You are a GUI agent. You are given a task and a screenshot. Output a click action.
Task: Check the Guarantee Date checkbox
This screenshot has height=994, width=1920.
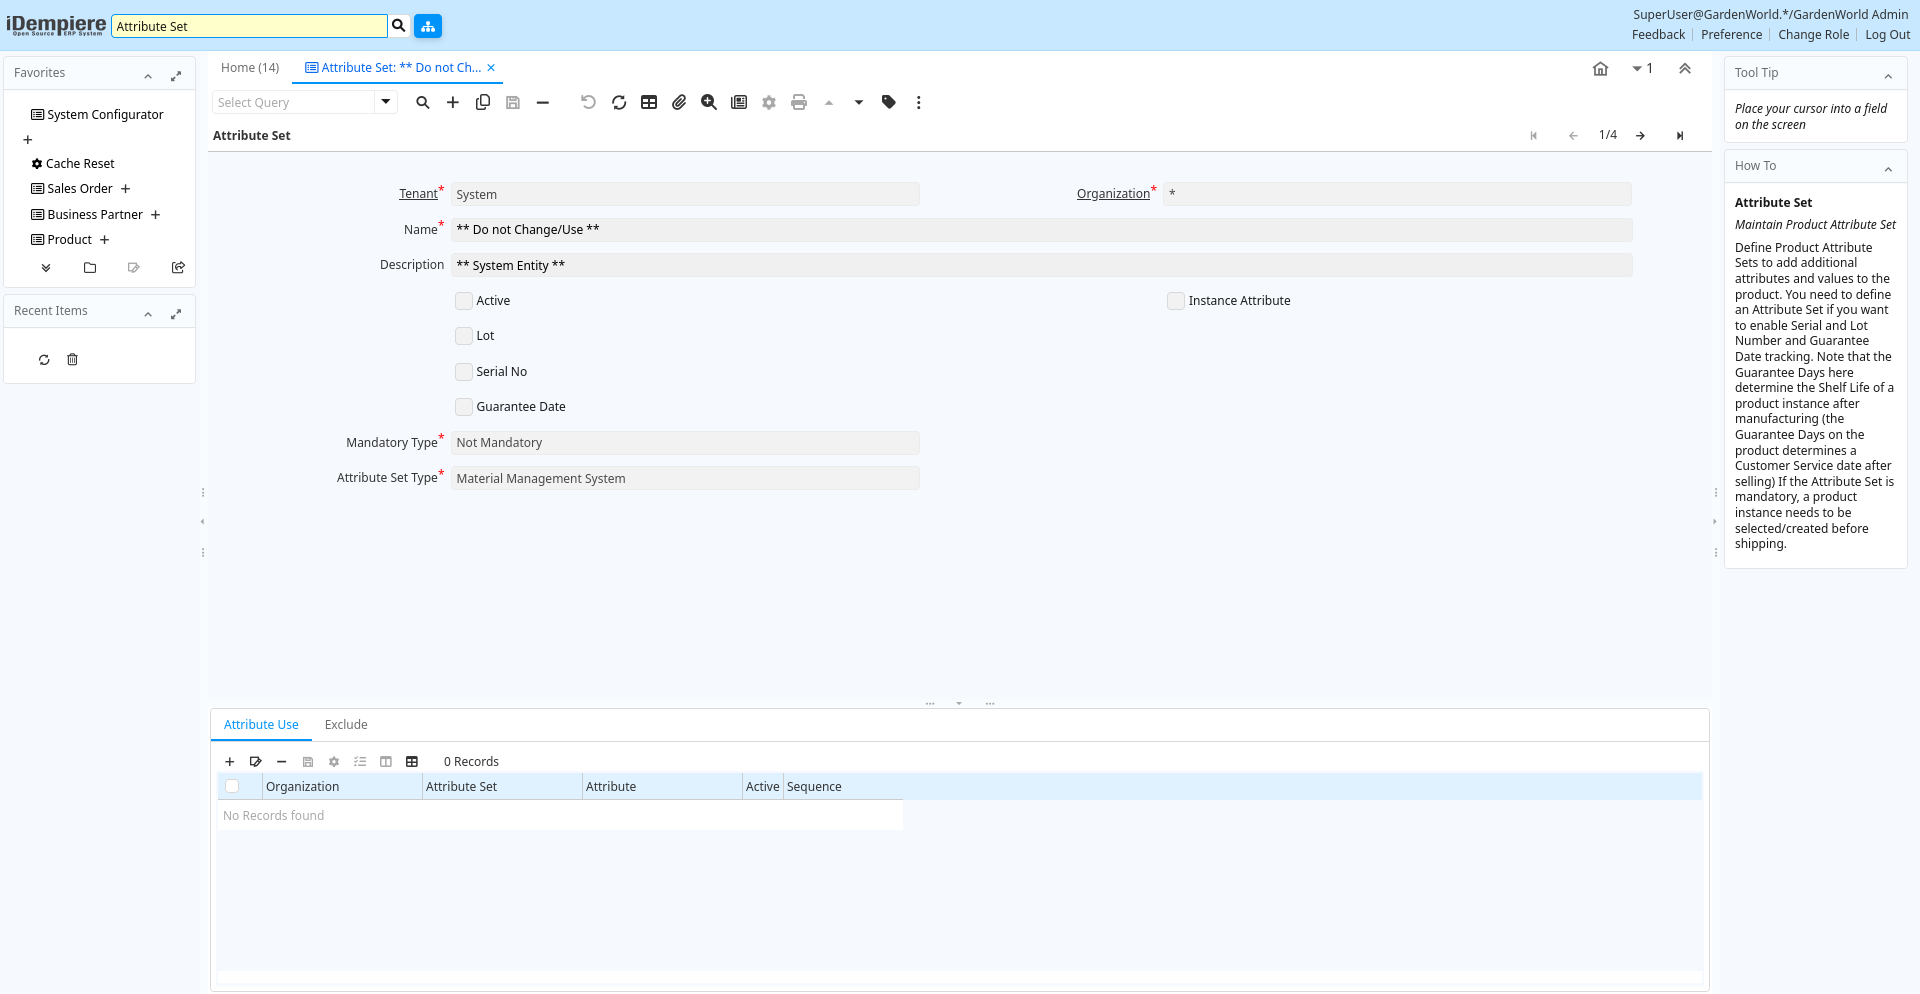click(464, 407)
